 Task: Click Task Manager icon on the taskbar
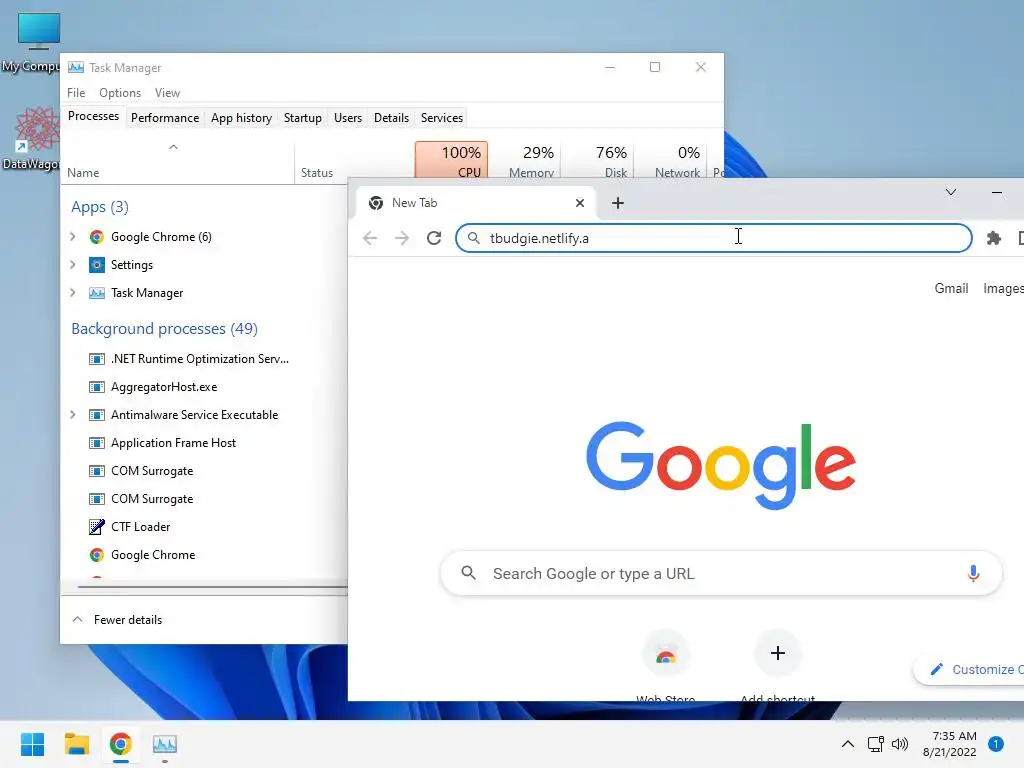pos(165,744)
